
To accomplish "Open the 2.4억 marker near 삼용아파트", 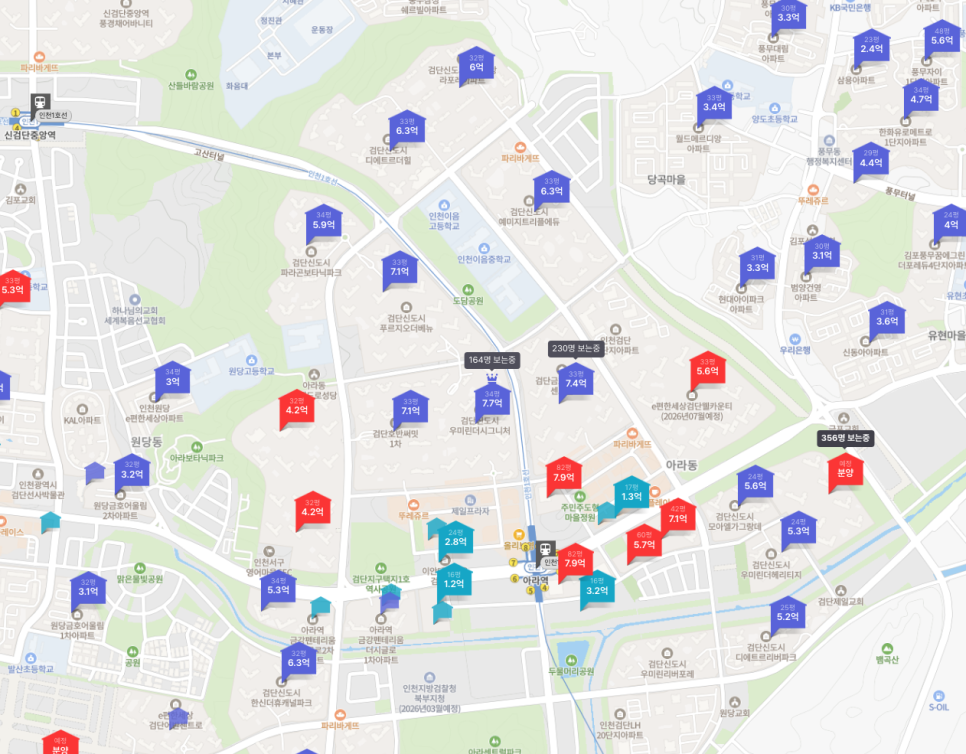I will coord(871,47).
